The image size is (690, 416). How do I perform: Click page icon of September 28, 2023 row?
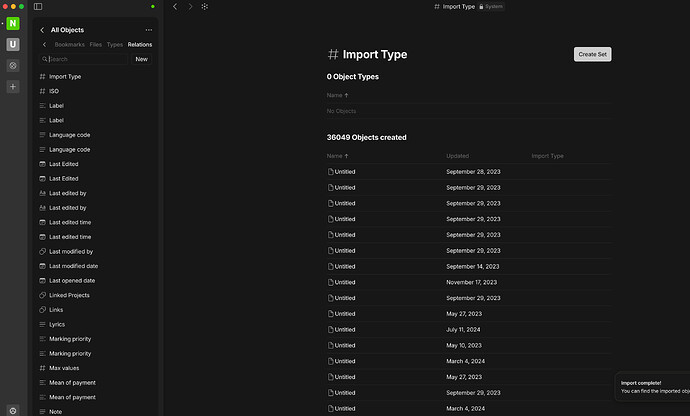click(x=330, y=172)
